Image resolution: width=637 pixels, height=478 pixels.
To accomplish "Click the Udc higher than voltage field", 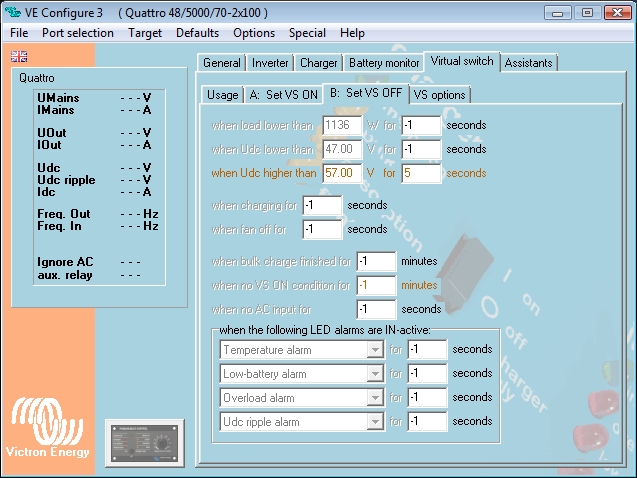I will pyautogui.click(x=342, y=173).
